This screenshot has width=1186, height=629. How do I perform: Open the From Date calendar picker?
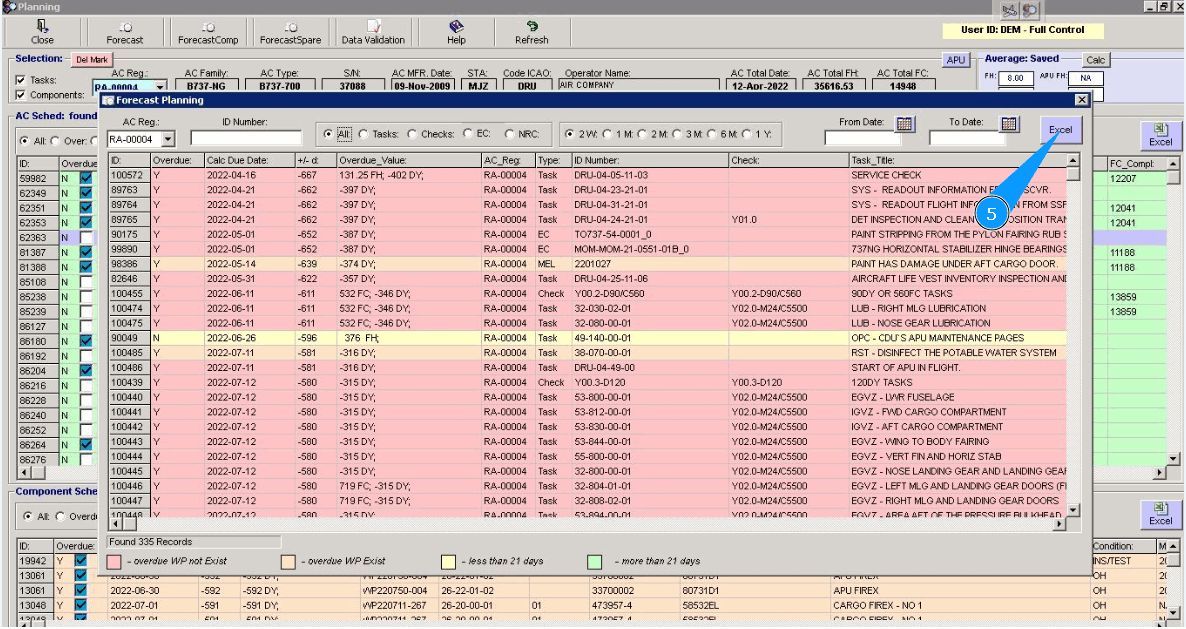[x=905, y=123]
